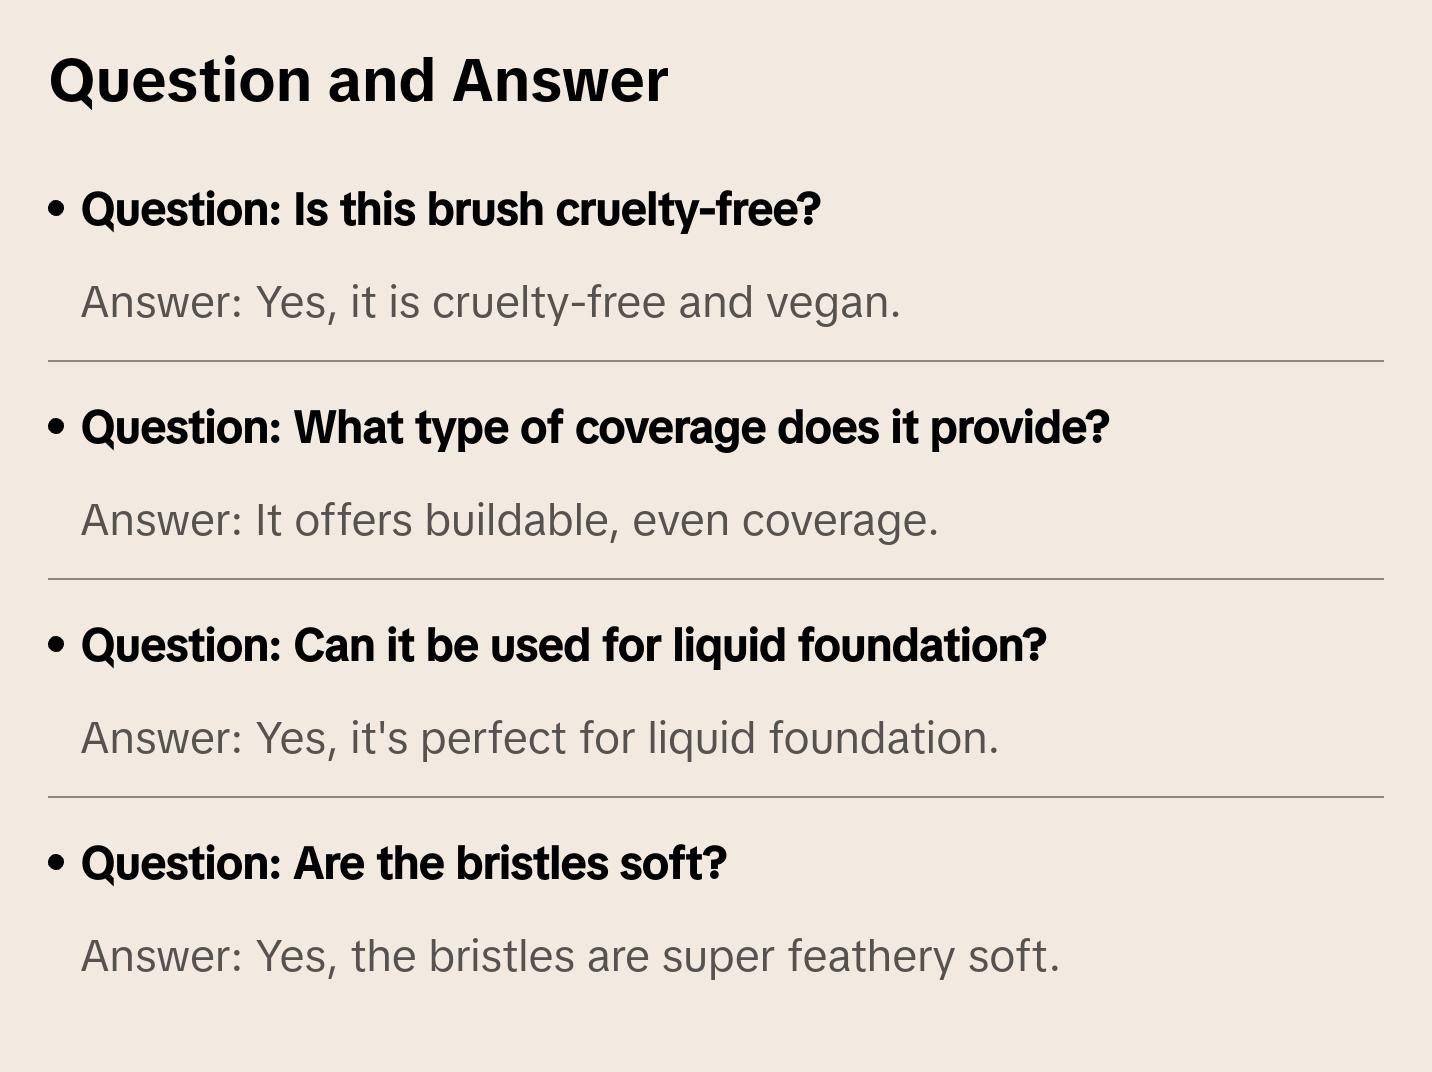1432x1072 pixels.
Task: Click the "Question and Answer" heading
Action: pos(358,80)
